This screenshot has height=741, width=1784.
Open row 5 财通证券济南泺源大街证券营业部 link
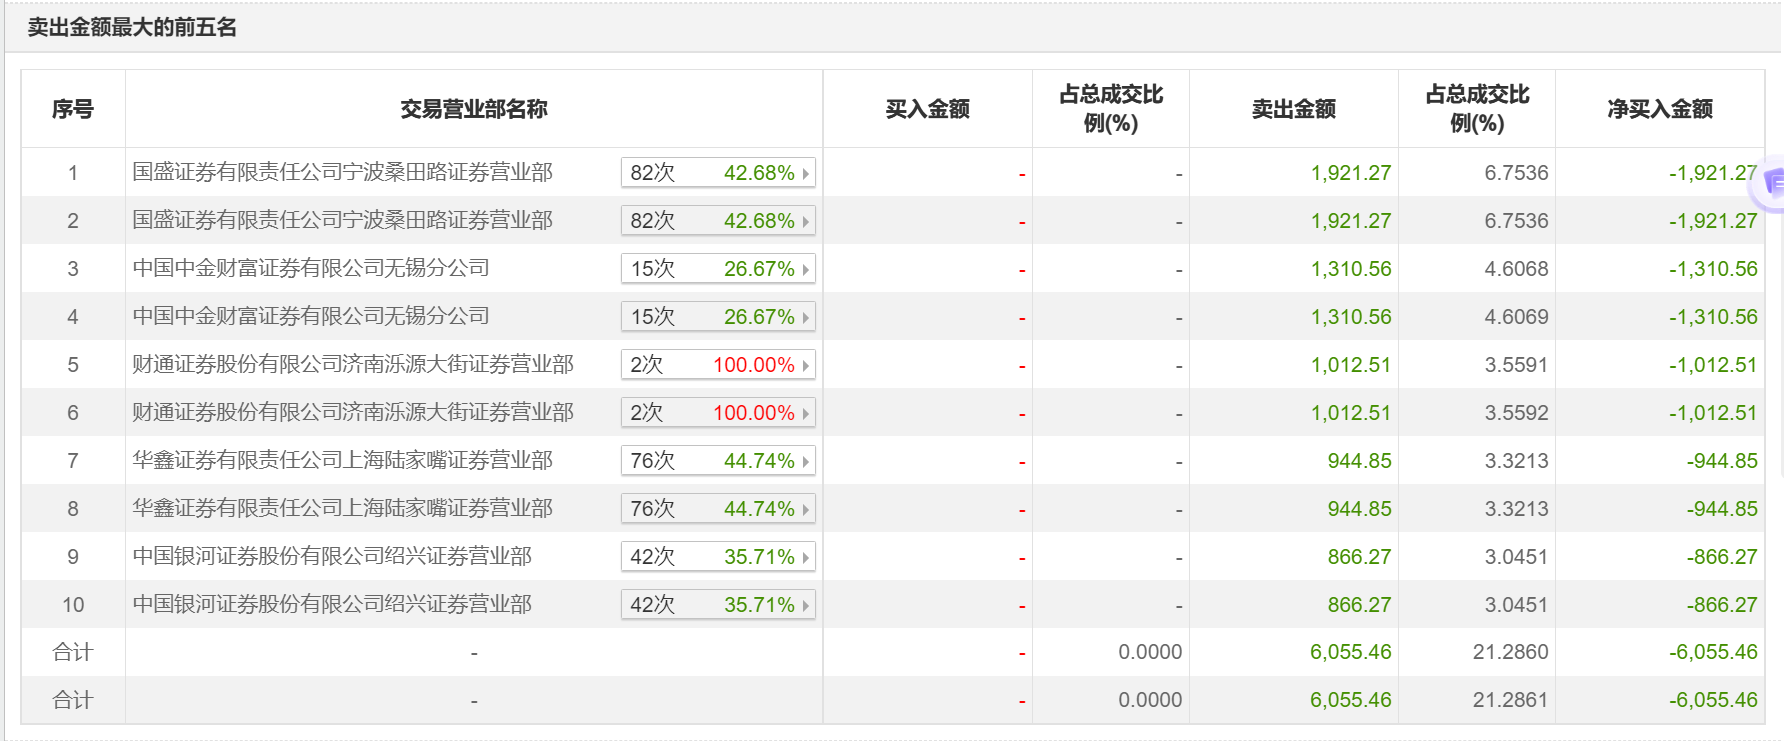(353, 364)
